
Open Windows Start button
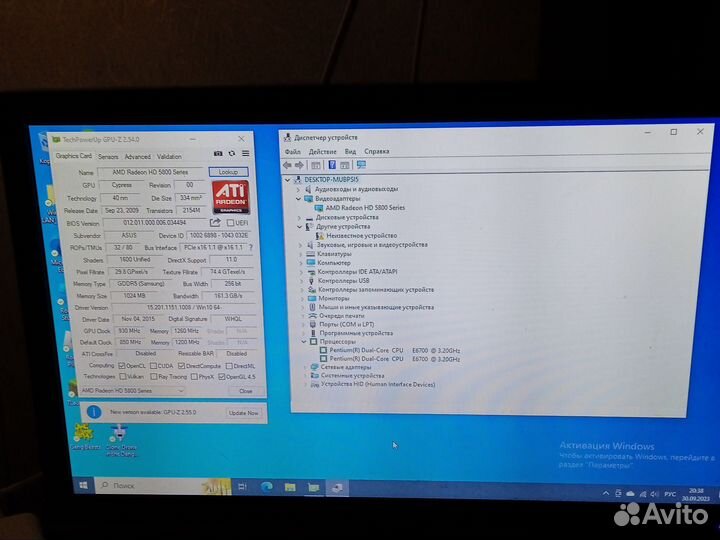coord(83,485)
